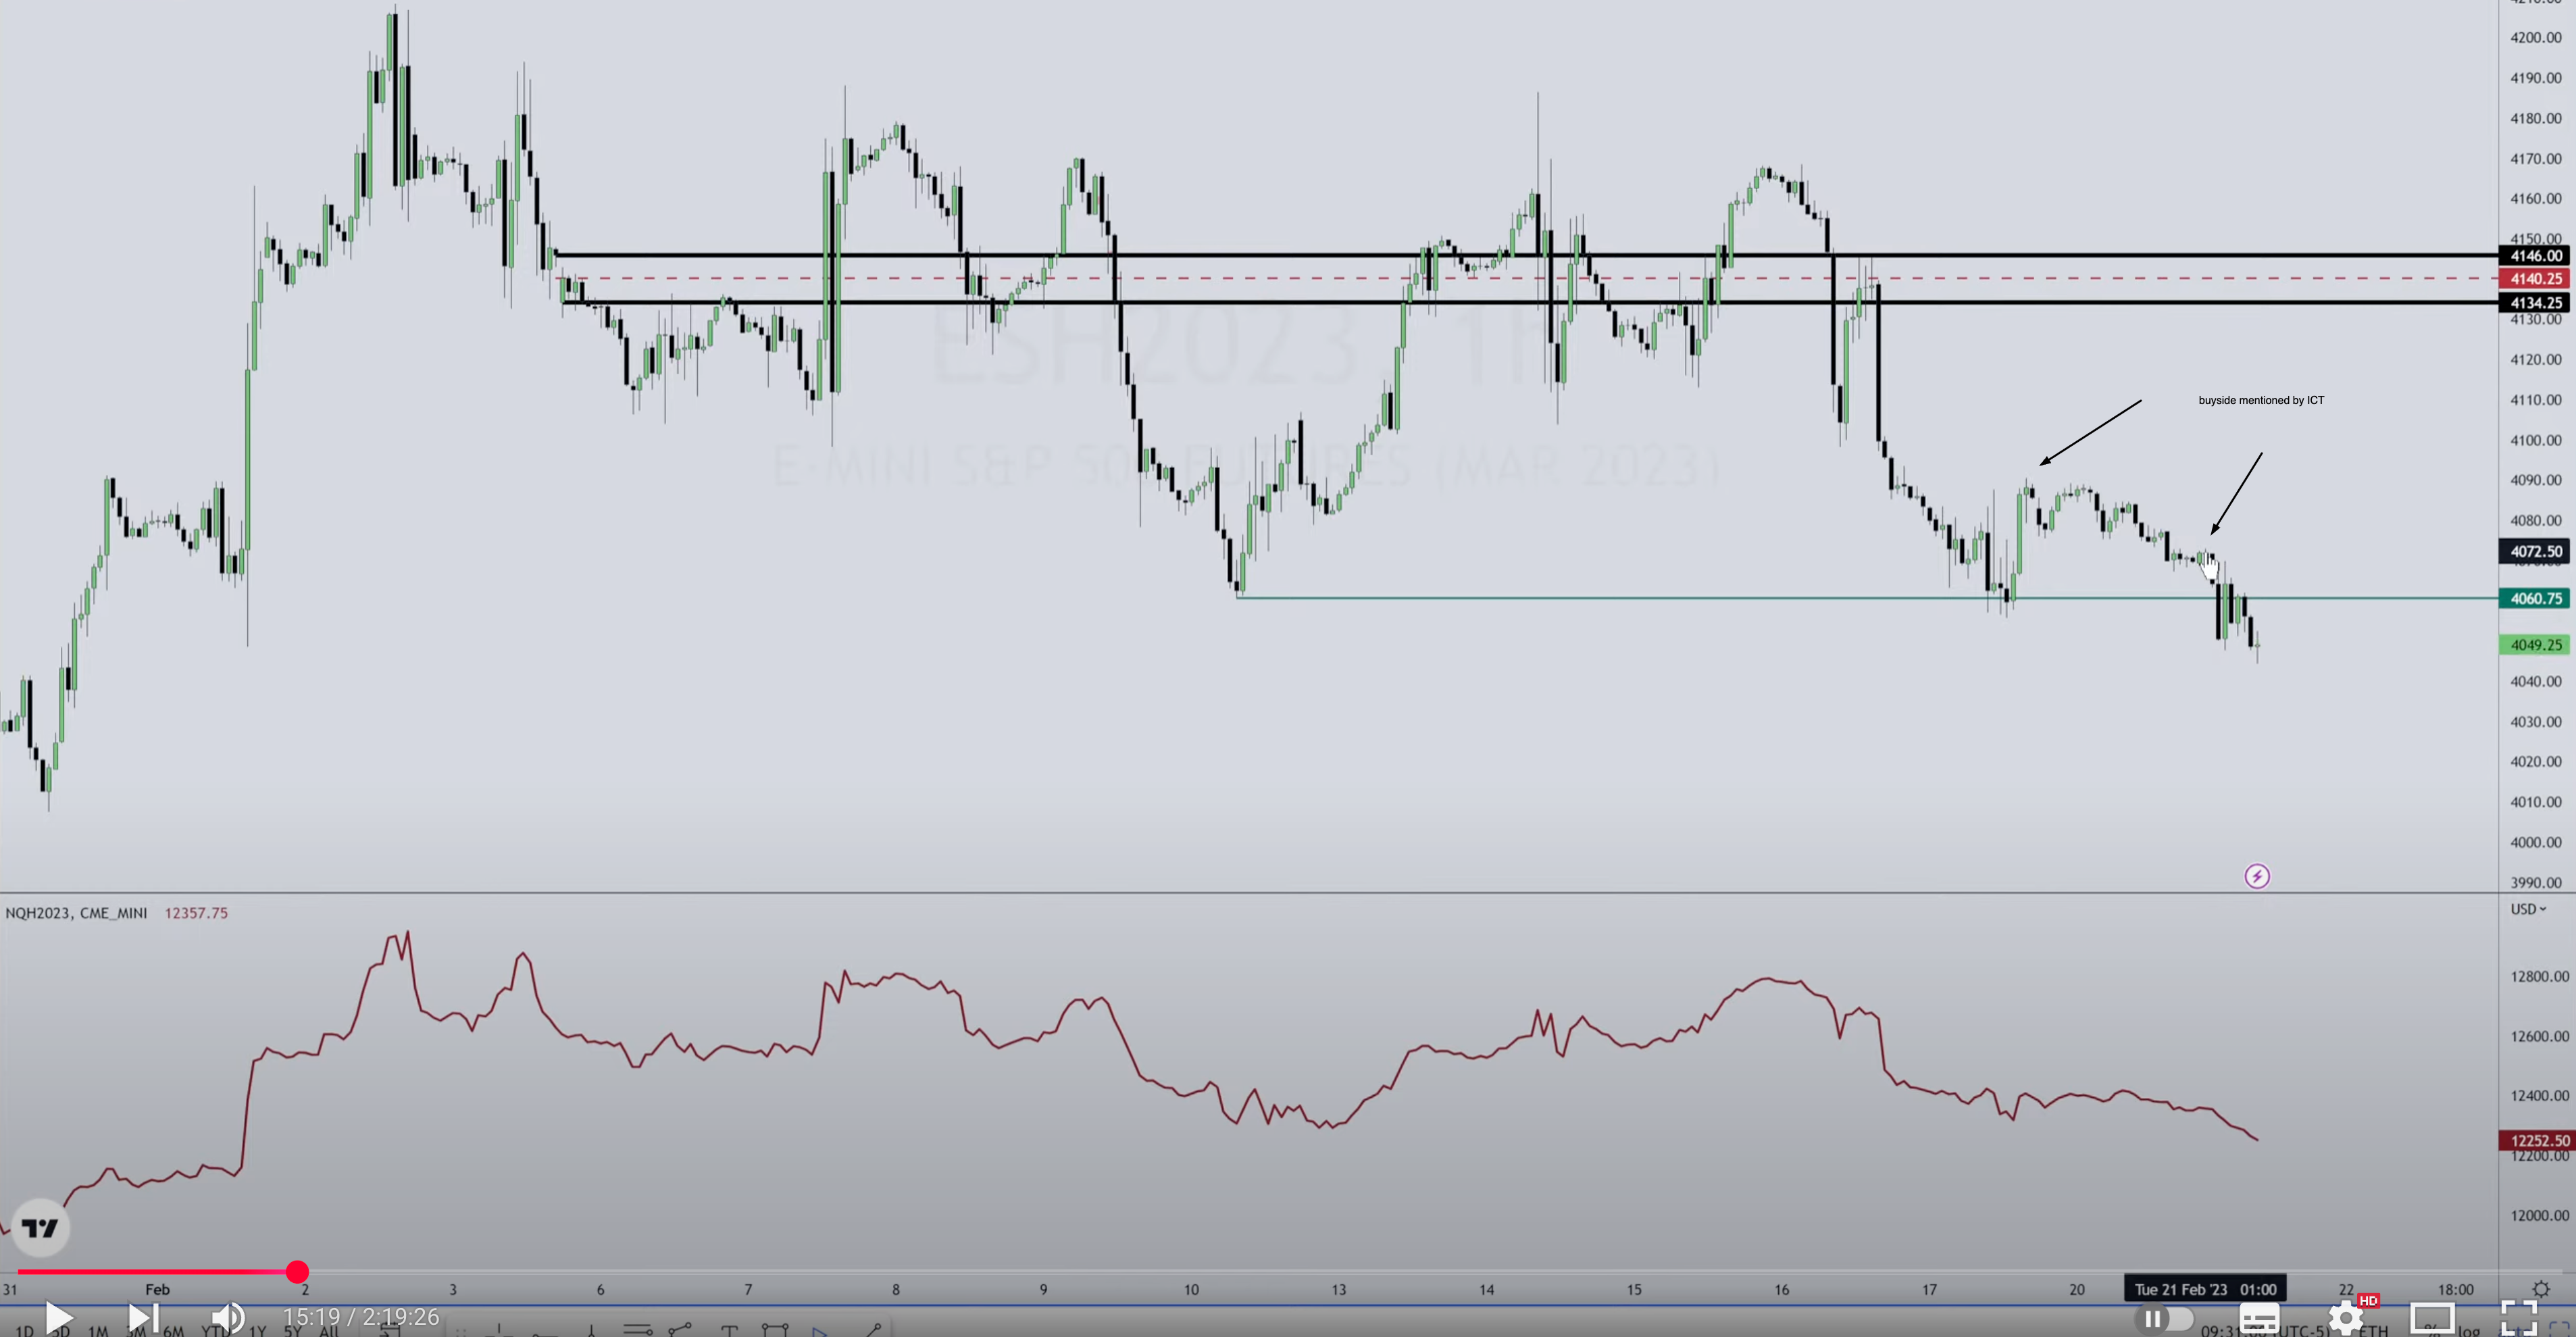The height and width of the screenshot is (1337, 2576).
Task: Click the 12800.00 NQ axis label
Action: tap(2539, 976)
